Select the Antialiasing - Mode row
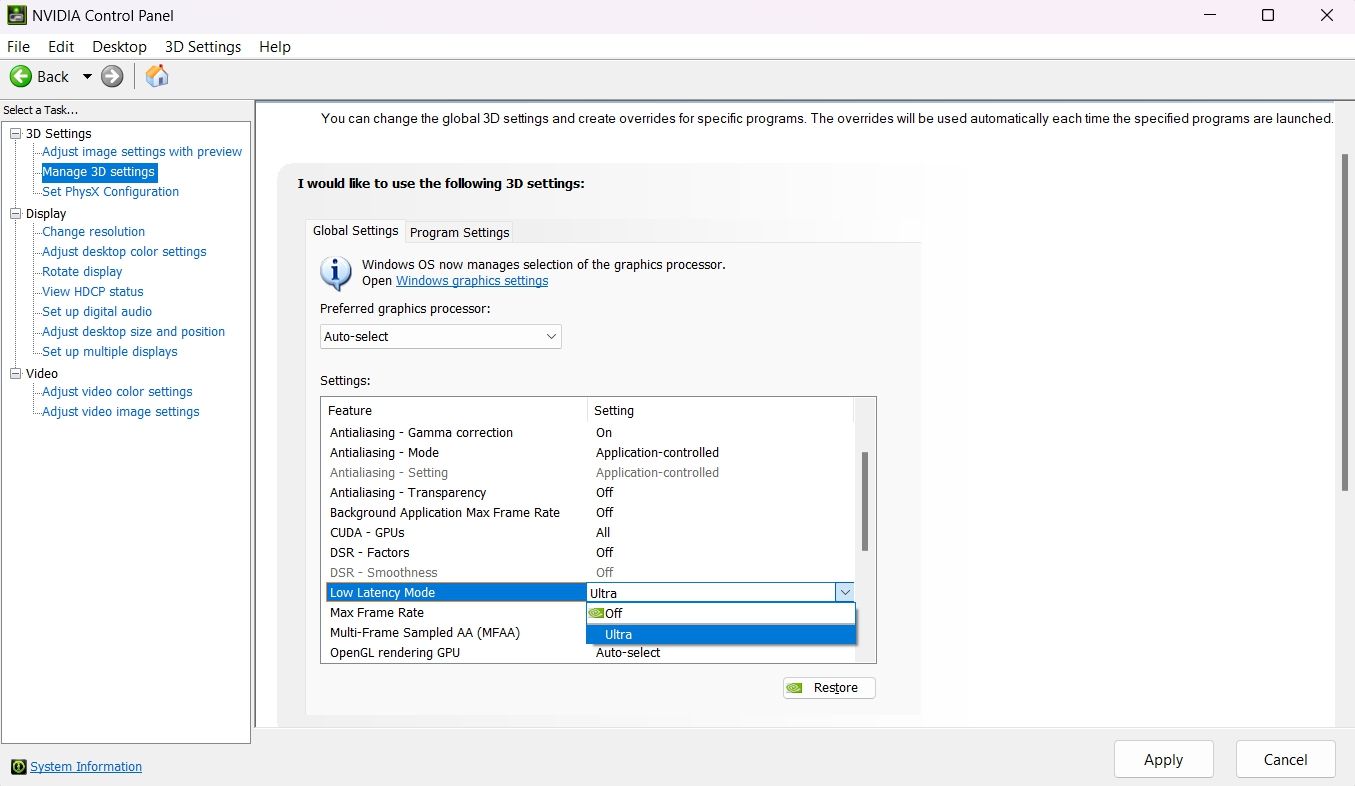The width and height of the screenshot is (1355, 786). click(x=590, y=453)
